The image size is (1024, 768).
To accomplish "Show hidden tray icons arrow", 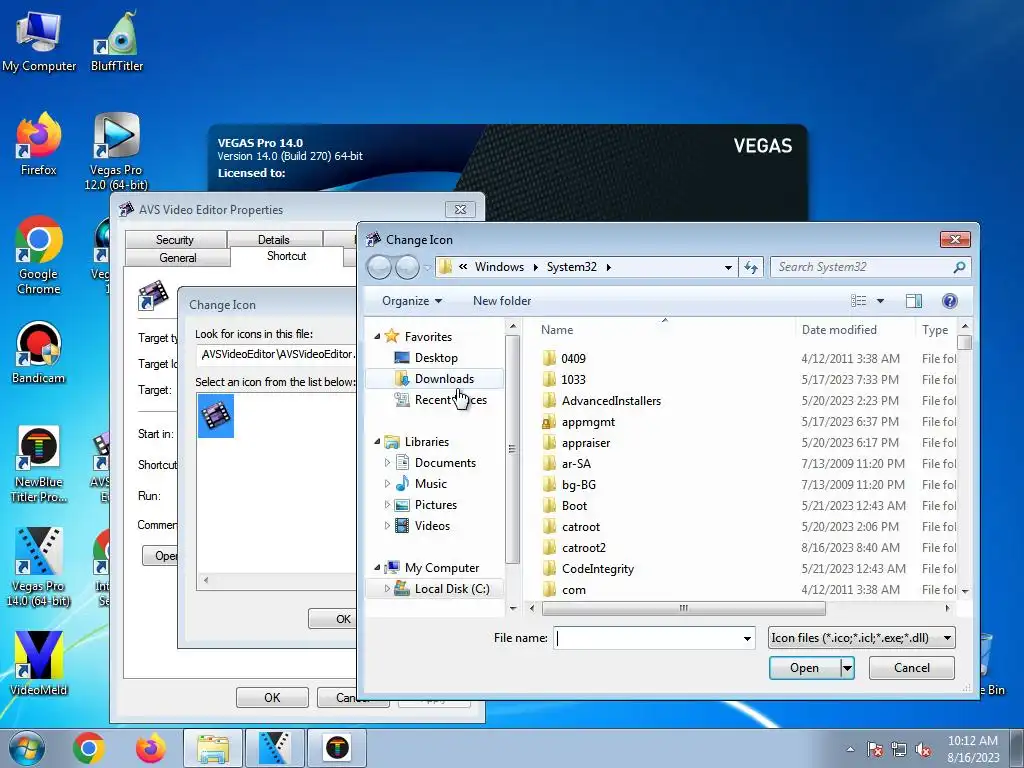I will [x=850, y=749].
